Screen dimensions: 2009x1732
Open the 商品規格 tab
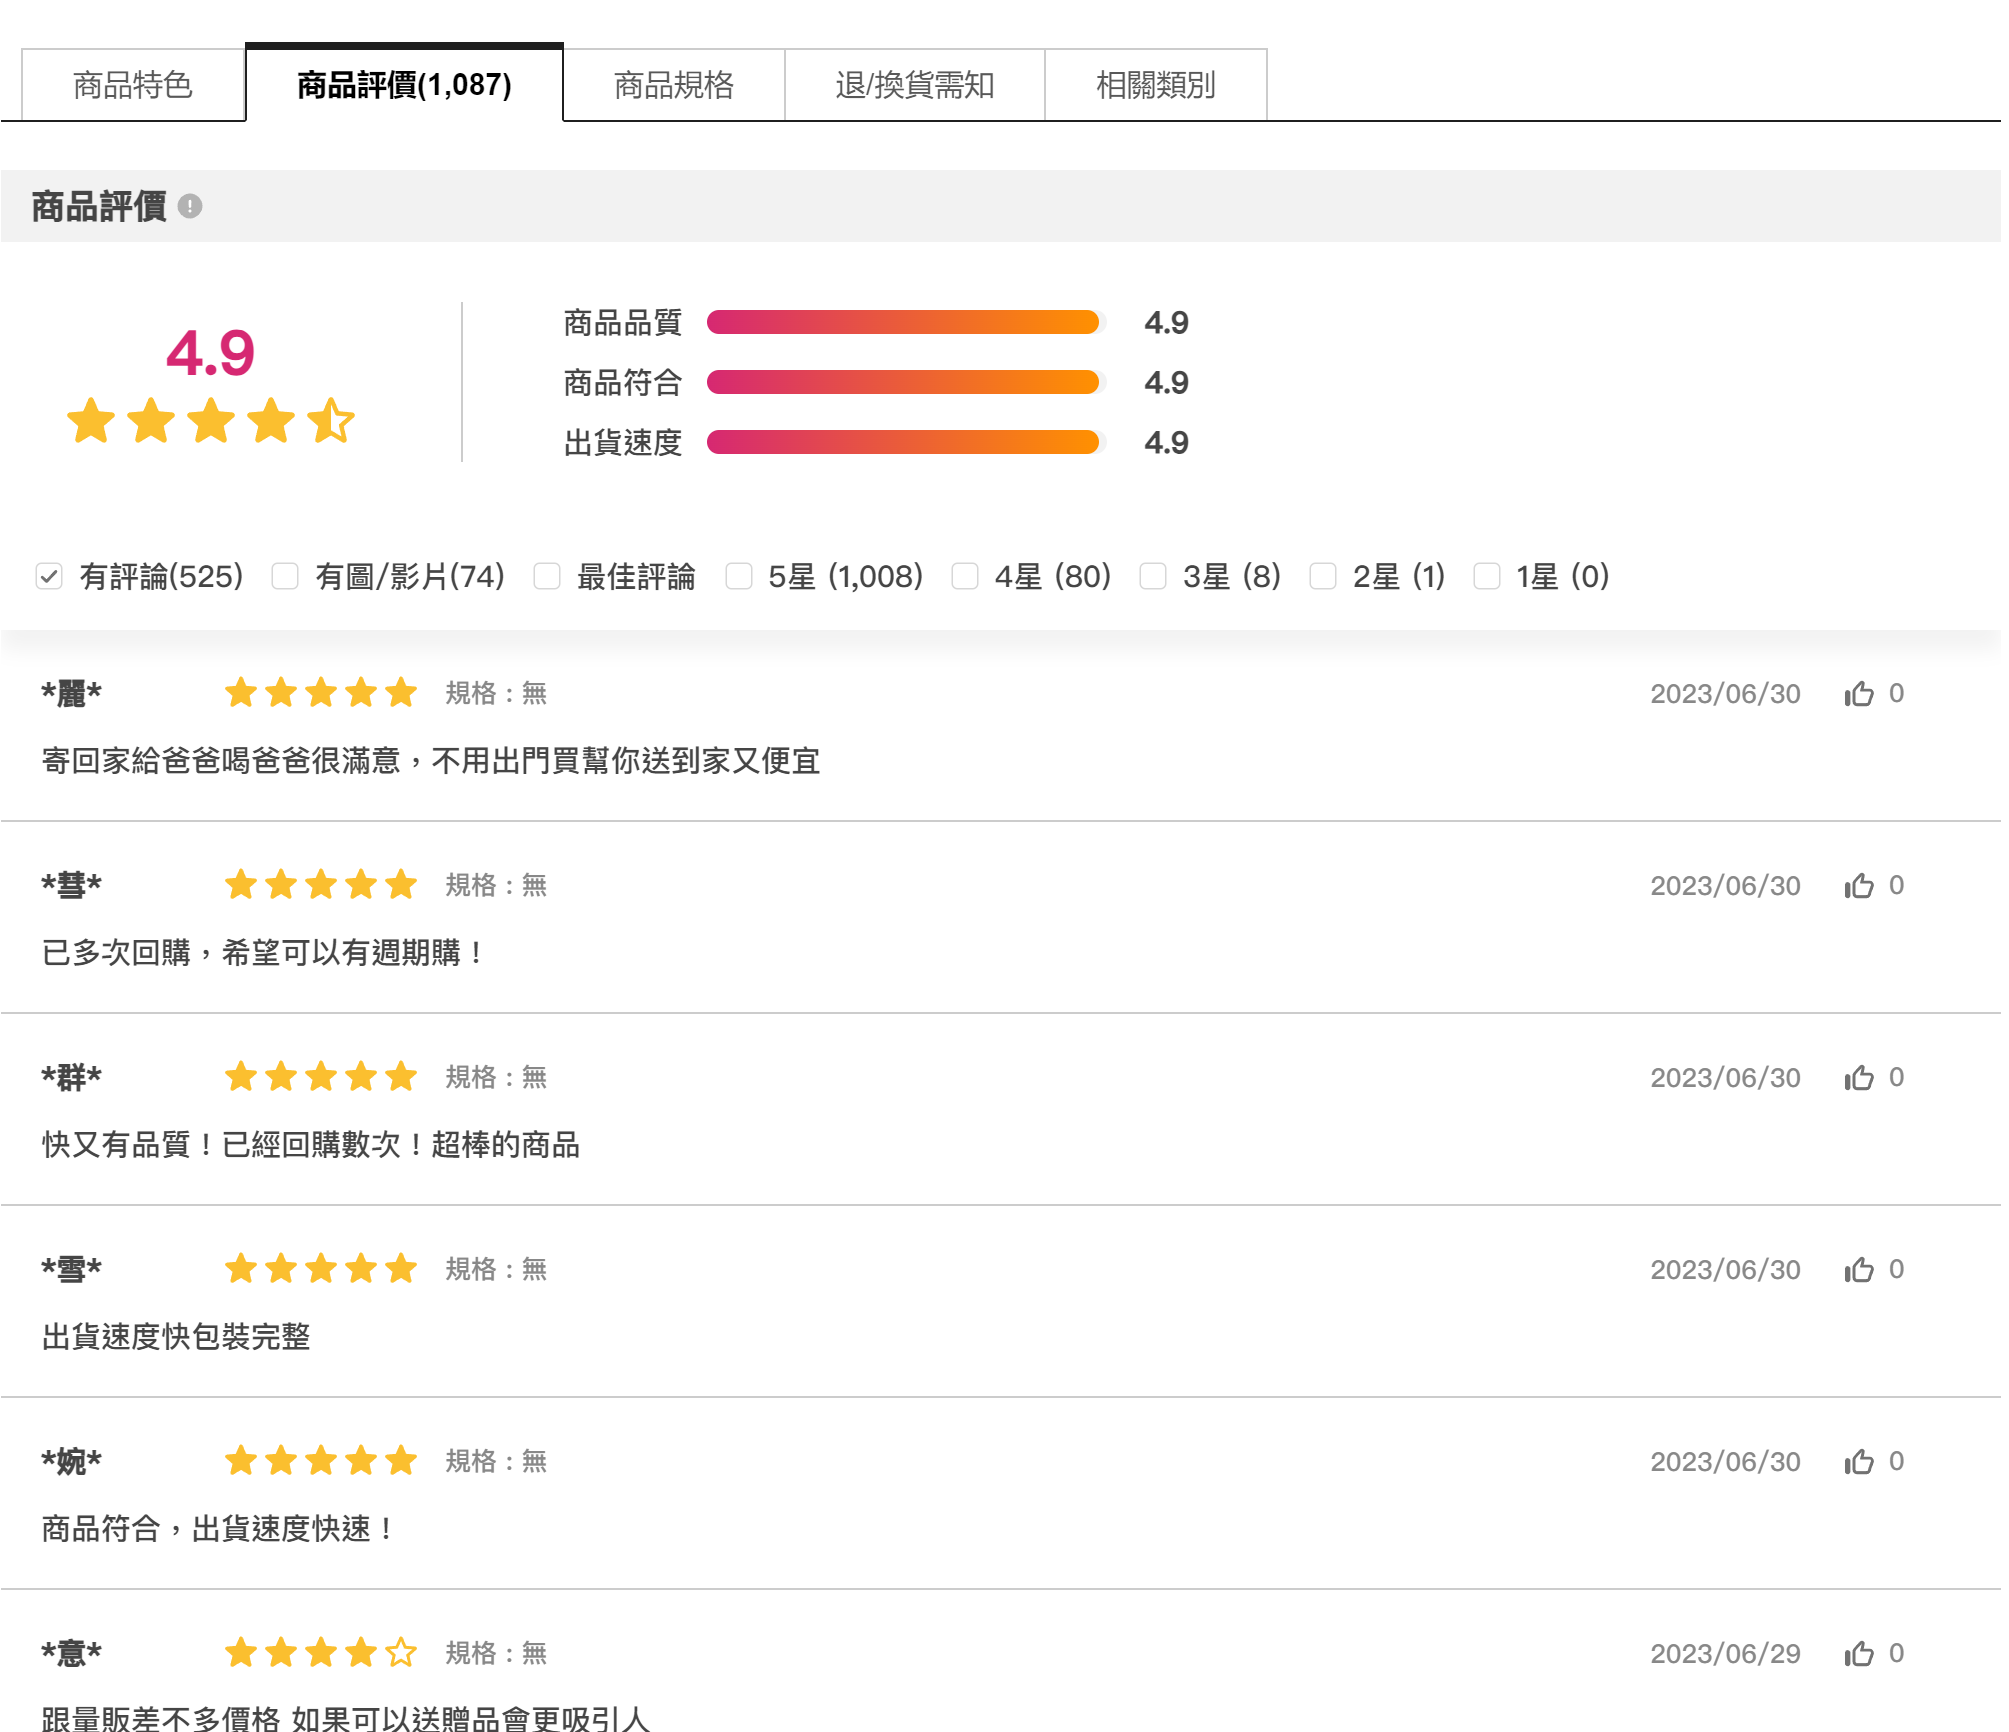pos(674,85)
